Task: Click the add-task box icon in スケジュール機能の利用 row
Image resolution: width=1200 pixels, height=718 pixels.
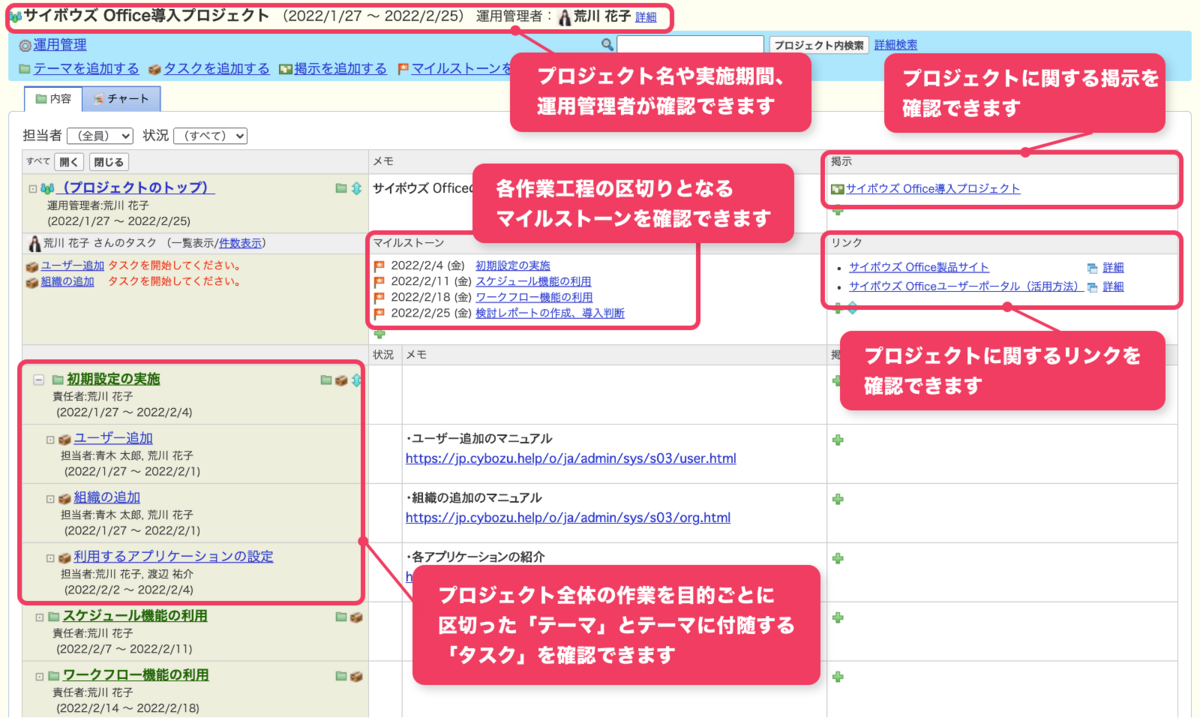Action: 356,617
